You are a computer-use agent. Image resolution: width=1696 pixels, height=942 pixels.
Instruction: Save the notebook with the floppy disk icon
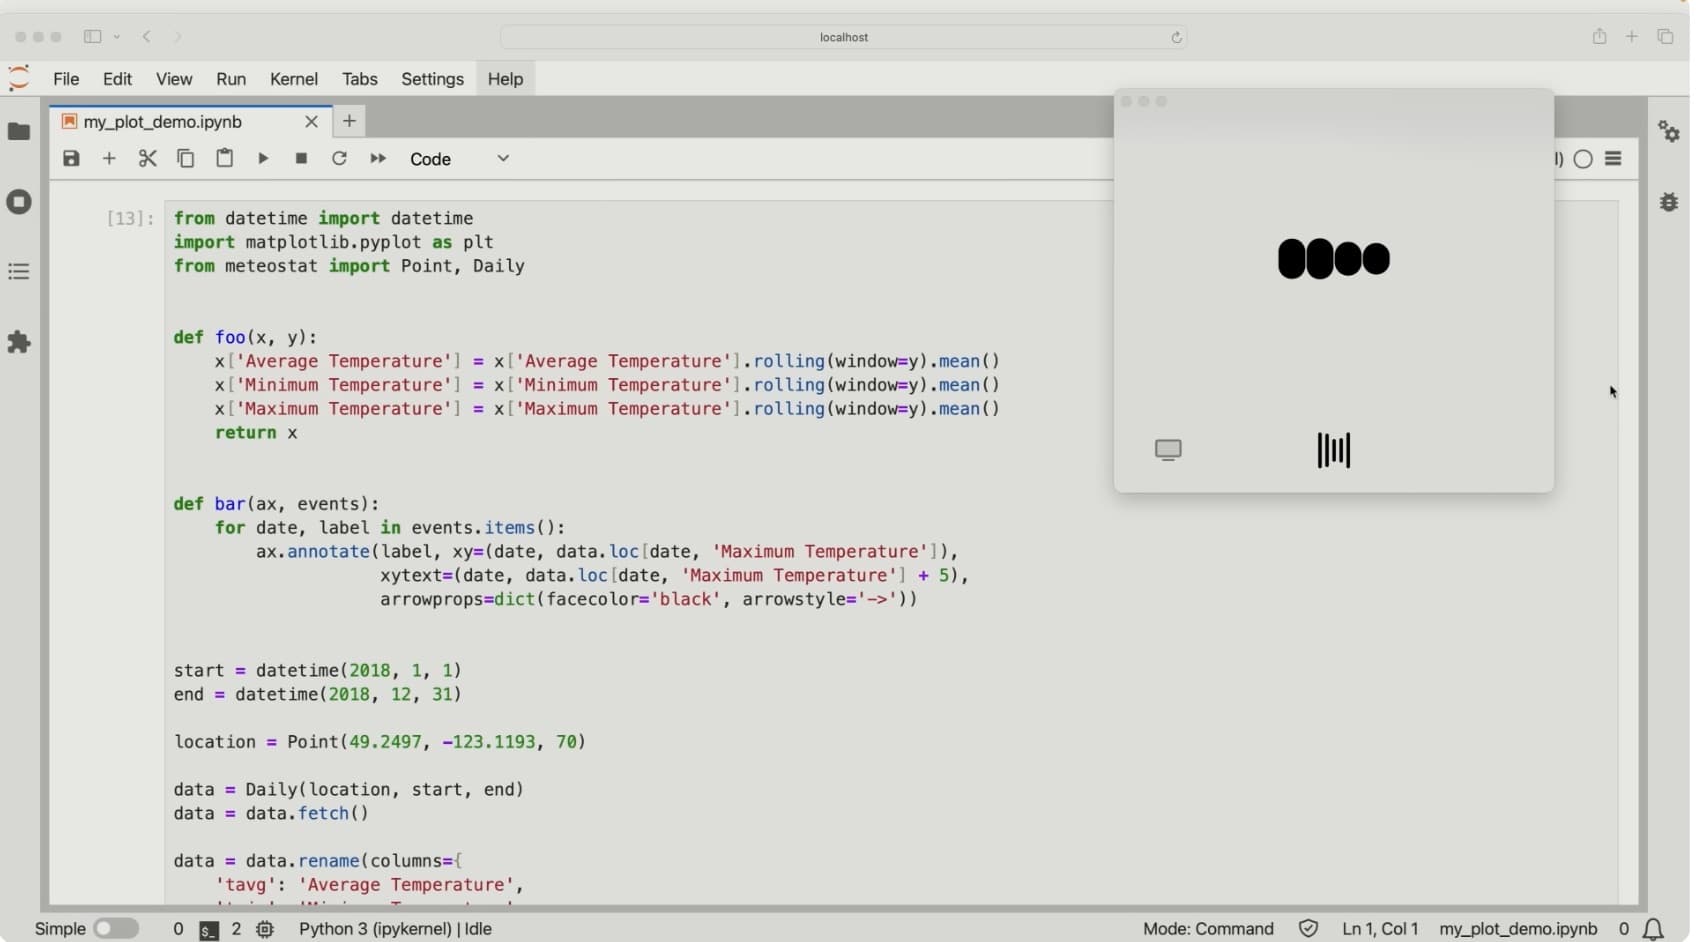coord(71,159)
